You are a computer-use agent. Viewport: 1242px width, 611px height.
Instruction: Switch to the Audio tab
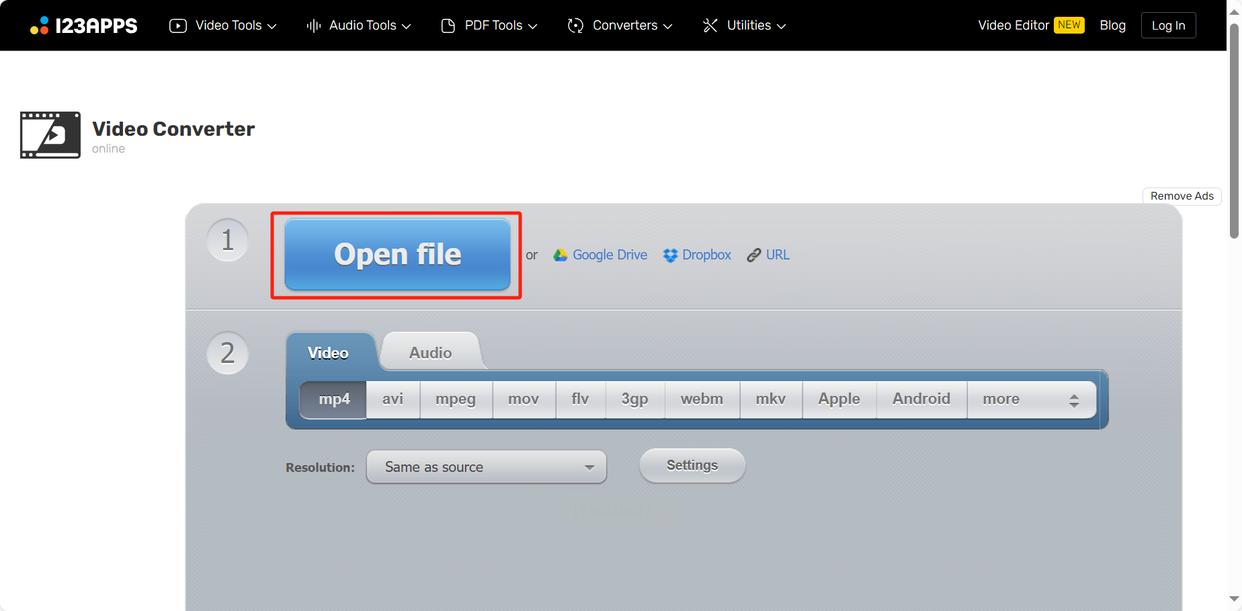pos(431,352)
